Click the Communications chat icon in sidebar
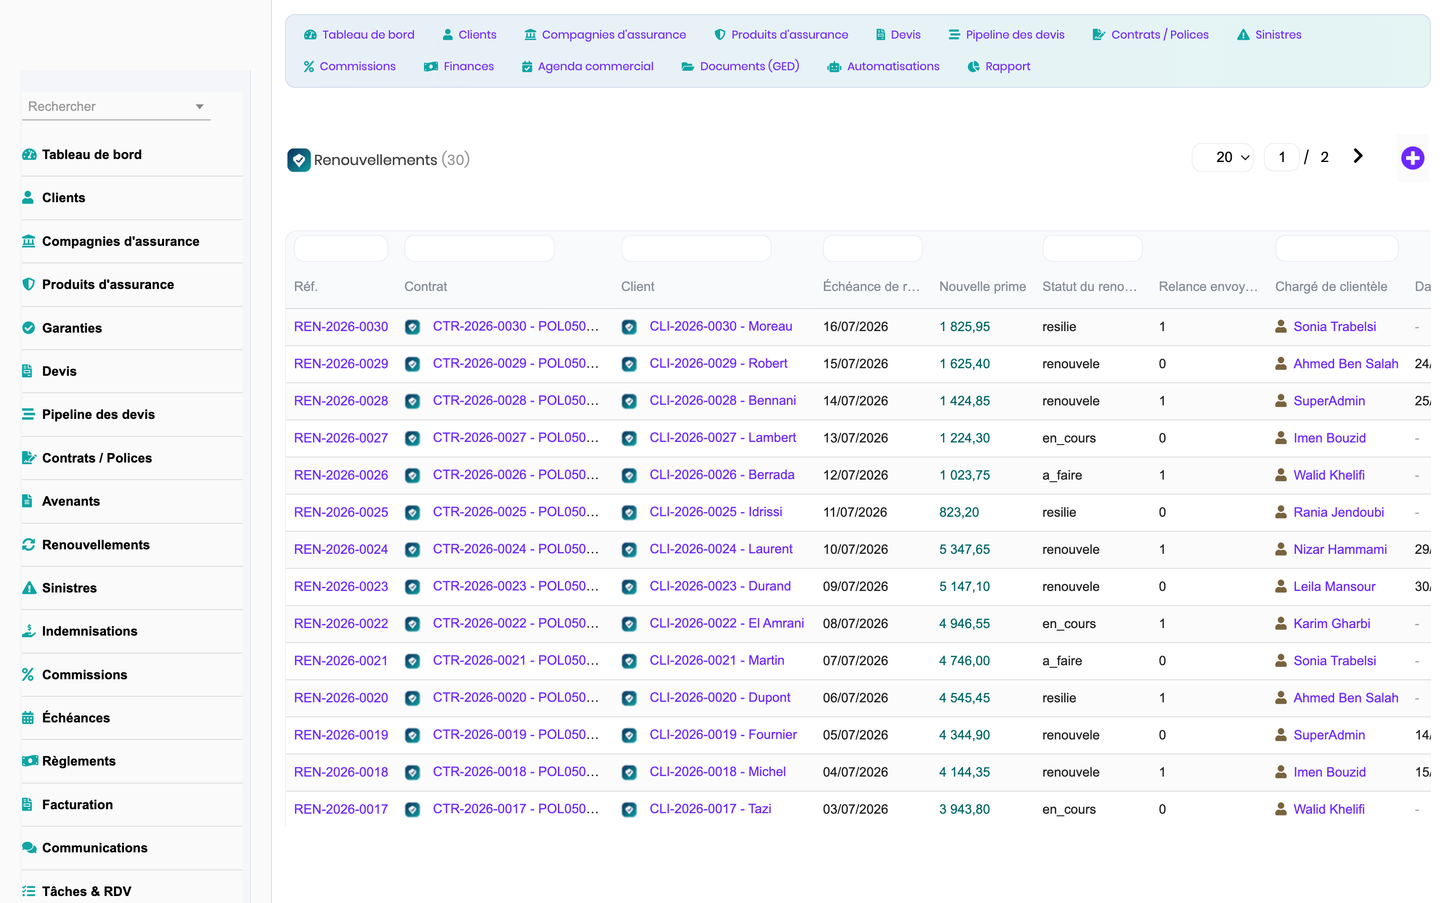Viewport: 1445px width, 903px height. [x=30, y=848]
